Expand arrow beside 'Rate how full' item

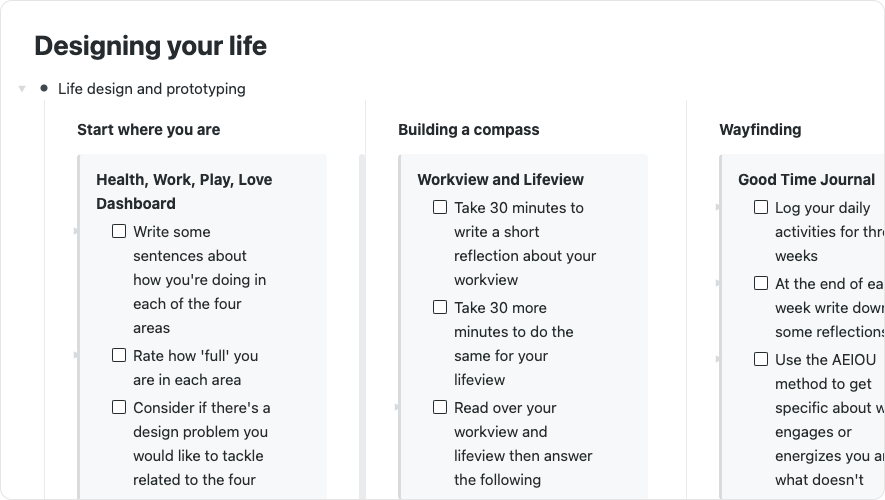pyautogui.click(x=76, y=355)
